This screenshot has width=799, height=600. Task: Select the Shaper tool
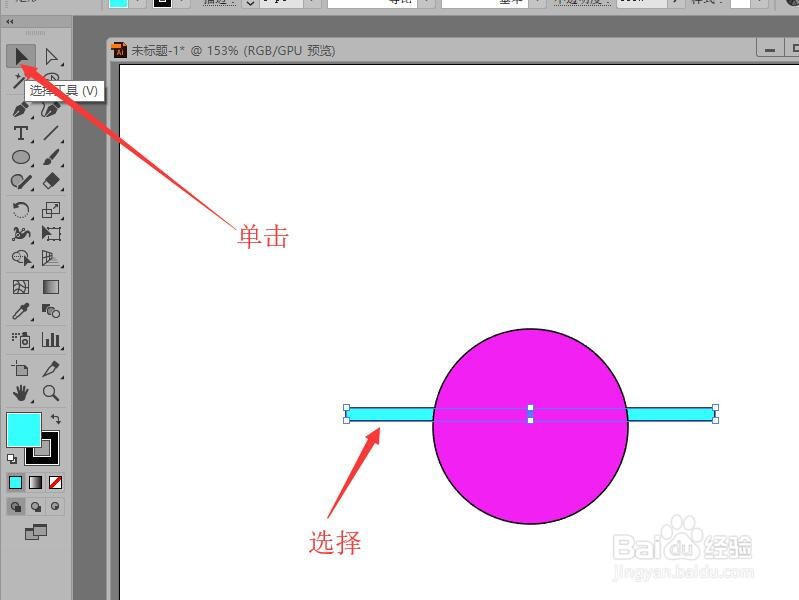[x=21, y=181]
